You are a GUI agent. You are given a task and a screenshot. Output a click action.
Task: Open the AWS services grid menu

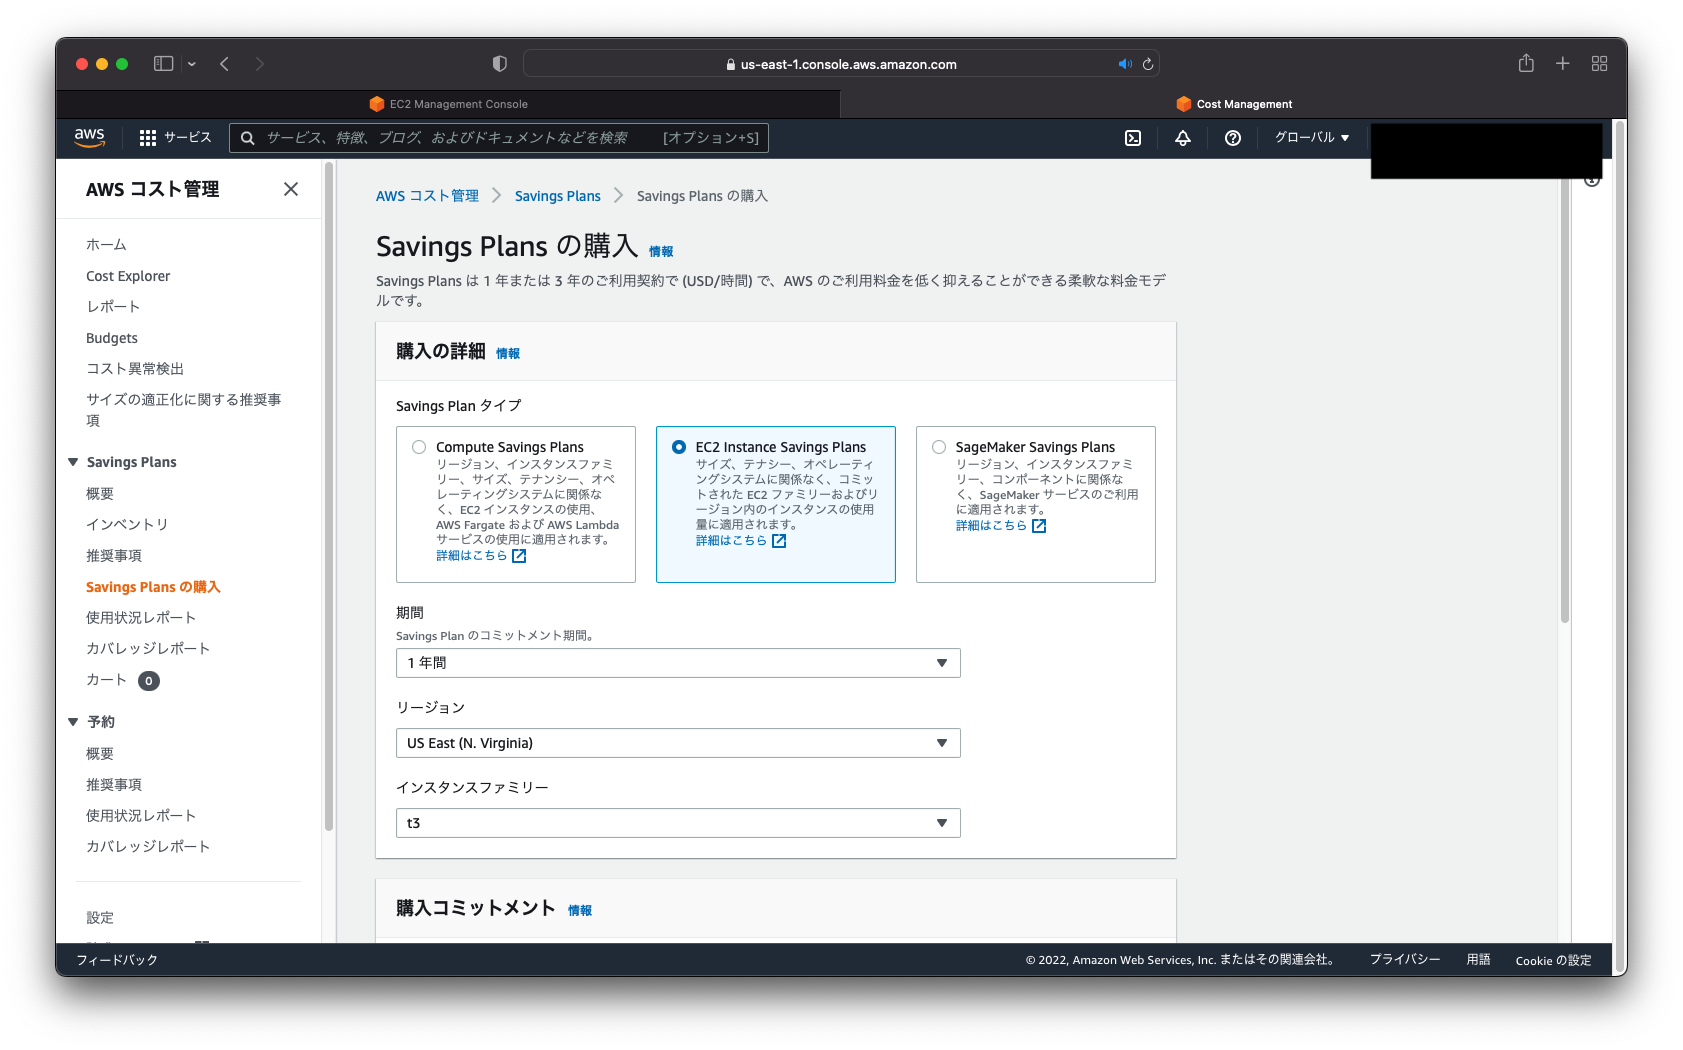coord(147,137)
